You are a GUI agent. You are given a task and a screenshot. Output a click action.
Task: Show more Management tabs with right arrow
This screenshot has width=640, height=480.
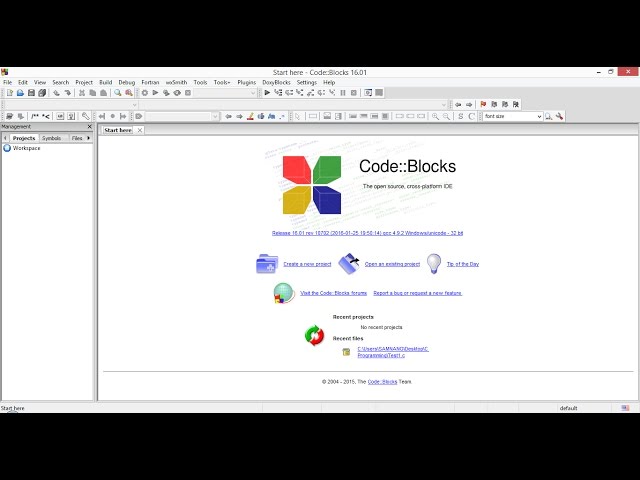click(x=89, y=138)
